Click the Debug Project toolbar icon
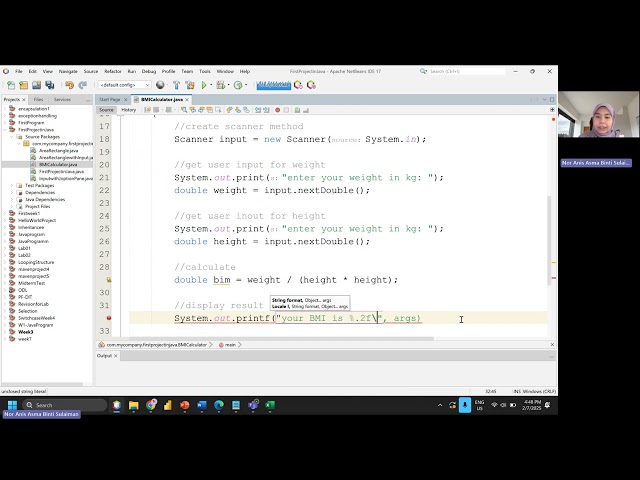Screen dimensions: 640x480 tap(220, 85)
